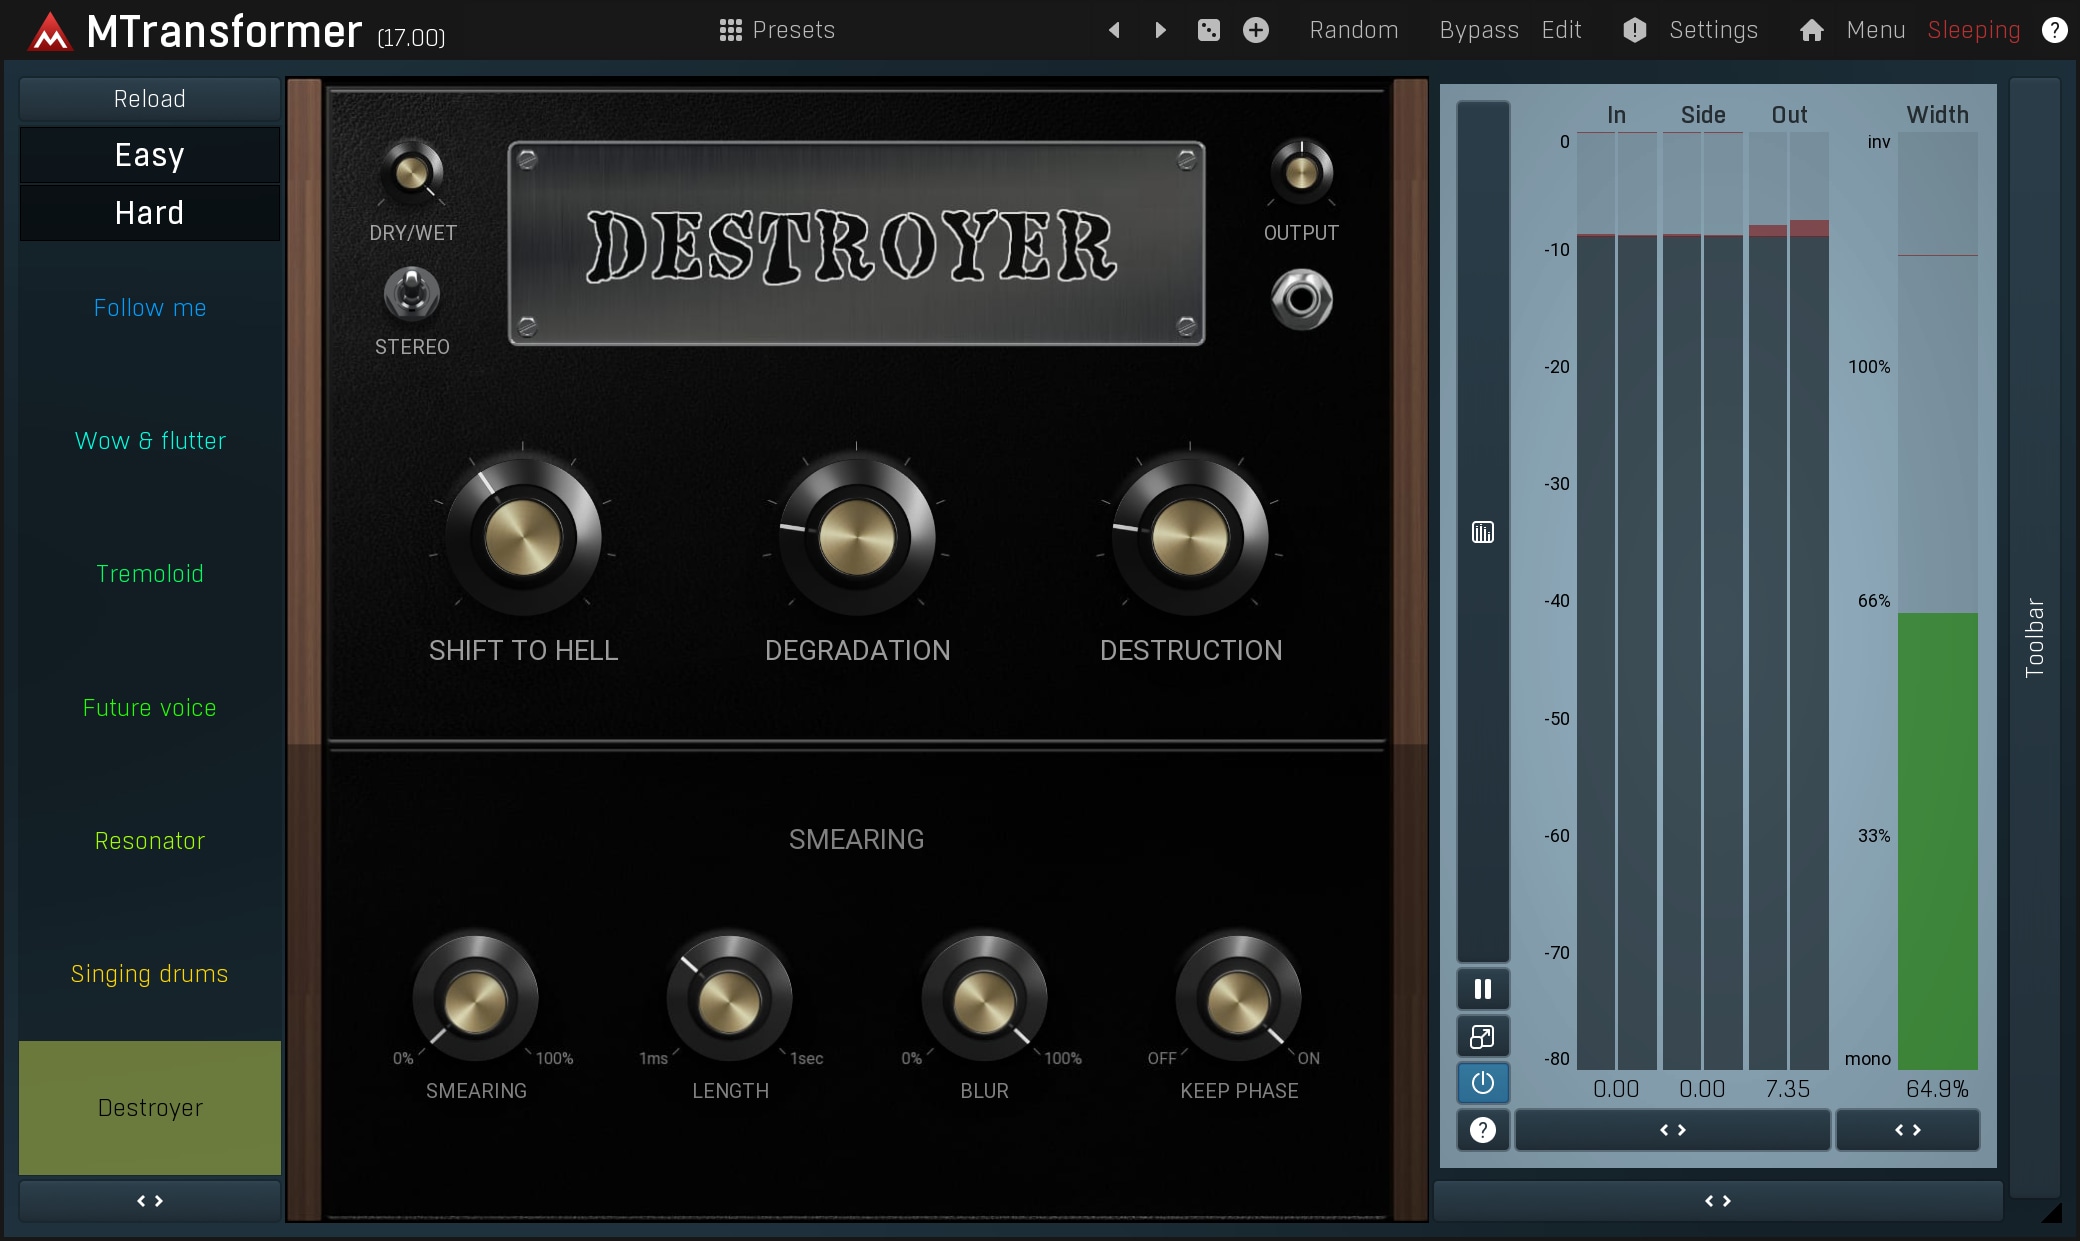Flip the STEREO toggle switch
Viewport: 2080px width, 1241px height.
412,294
